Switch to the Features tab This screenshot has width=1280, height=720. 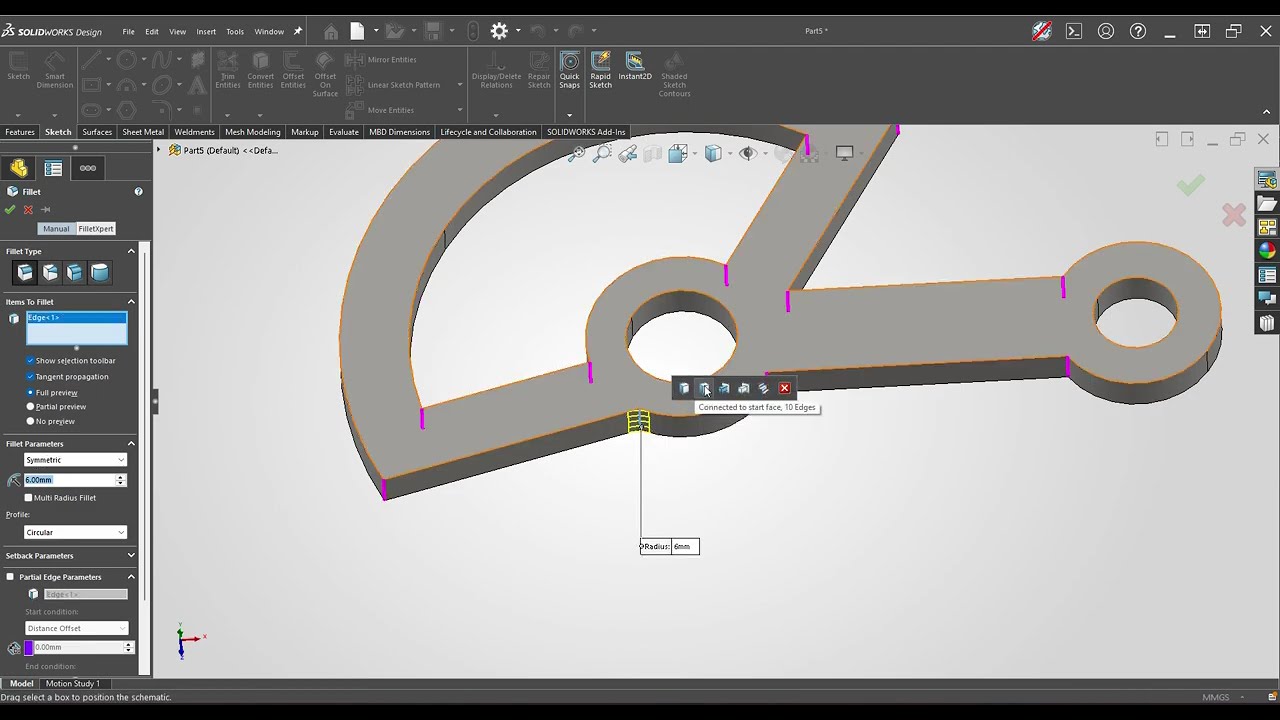[x=20, y=132]
